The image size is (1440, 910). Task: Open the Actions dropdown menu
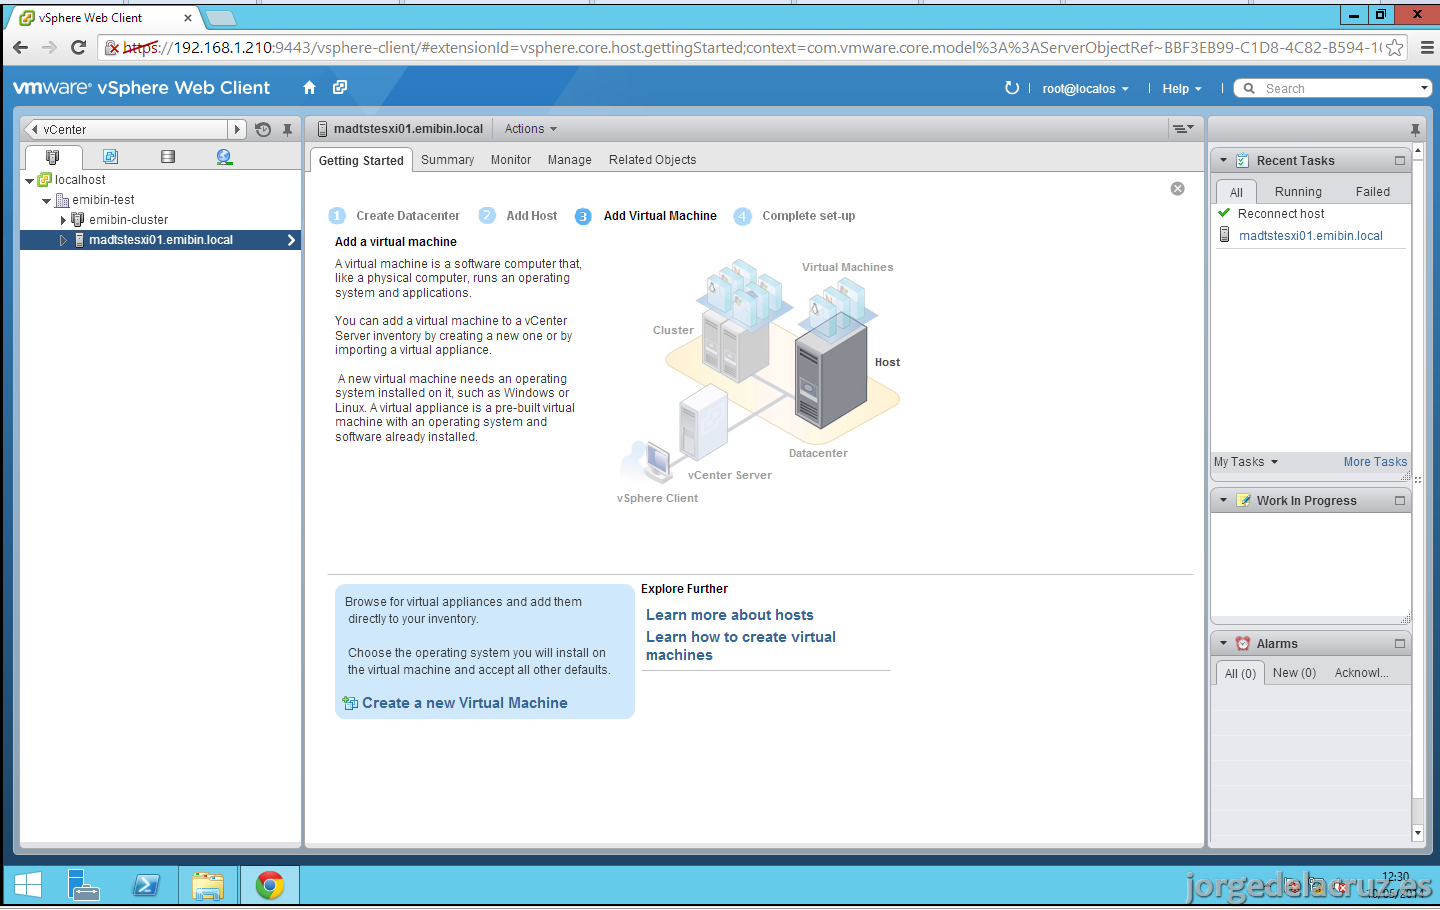point(531,129)
